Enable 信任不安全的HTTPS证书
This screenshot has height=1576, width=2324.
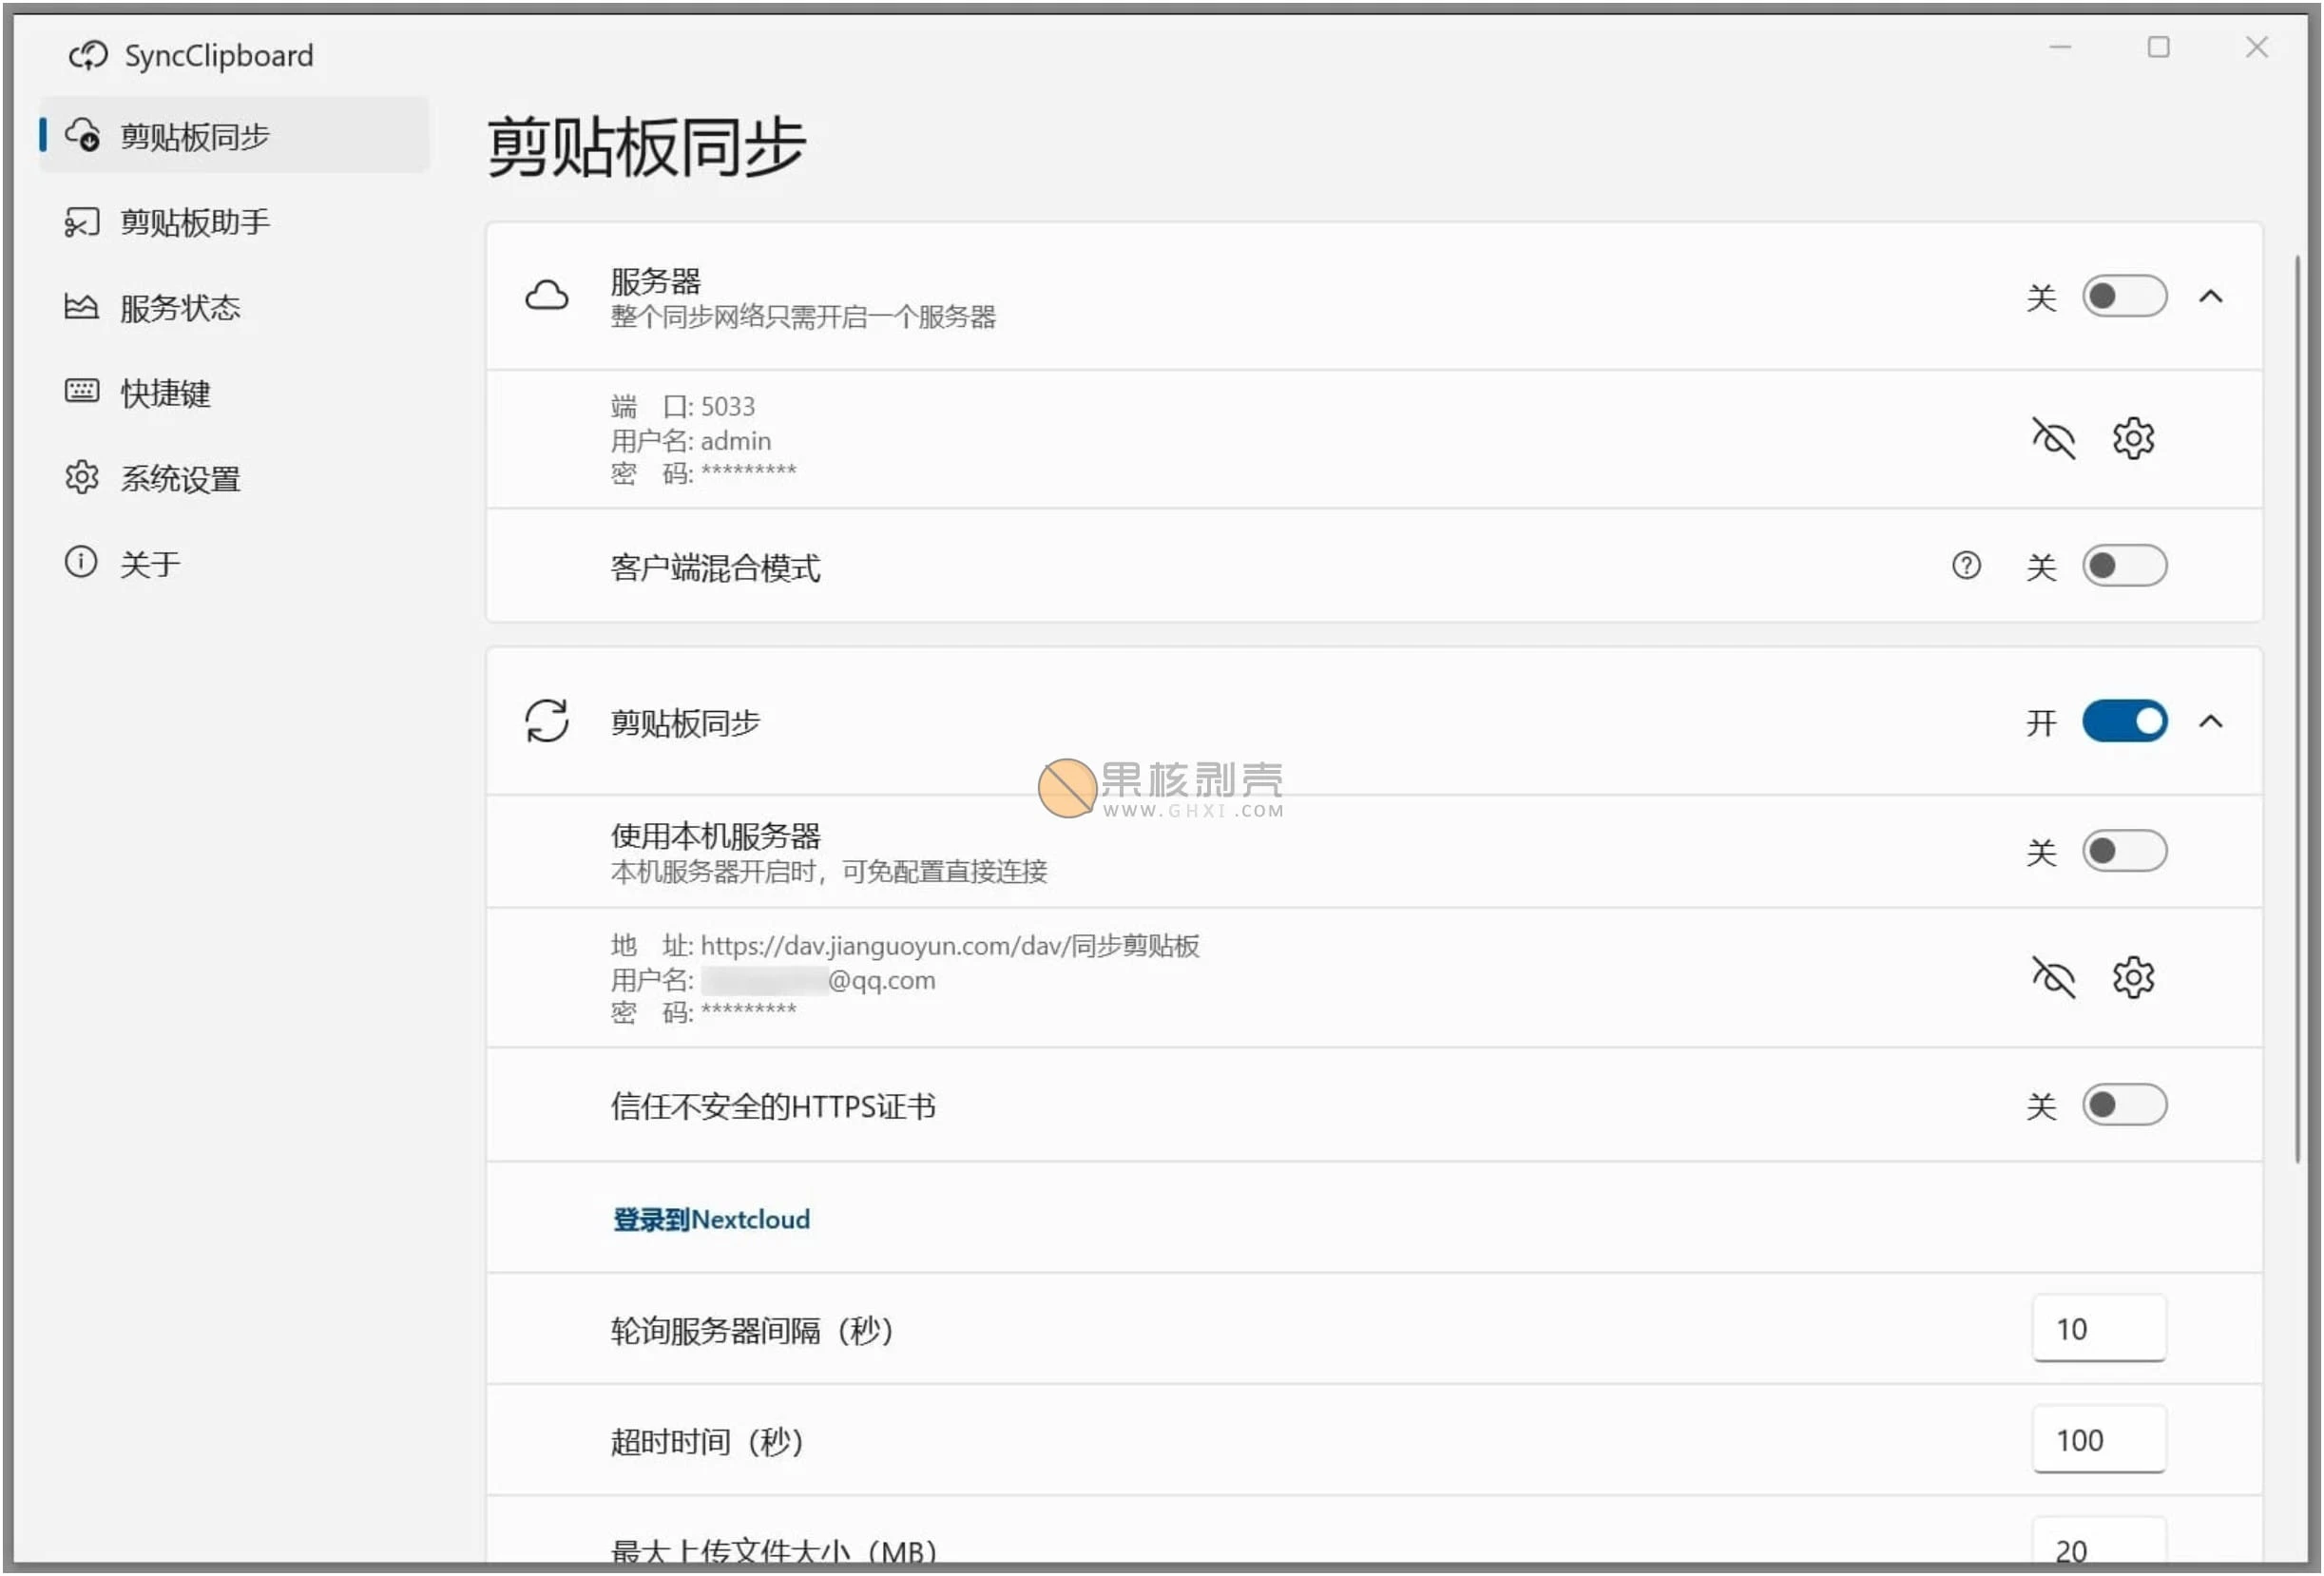click(x=2125, y=1106)
